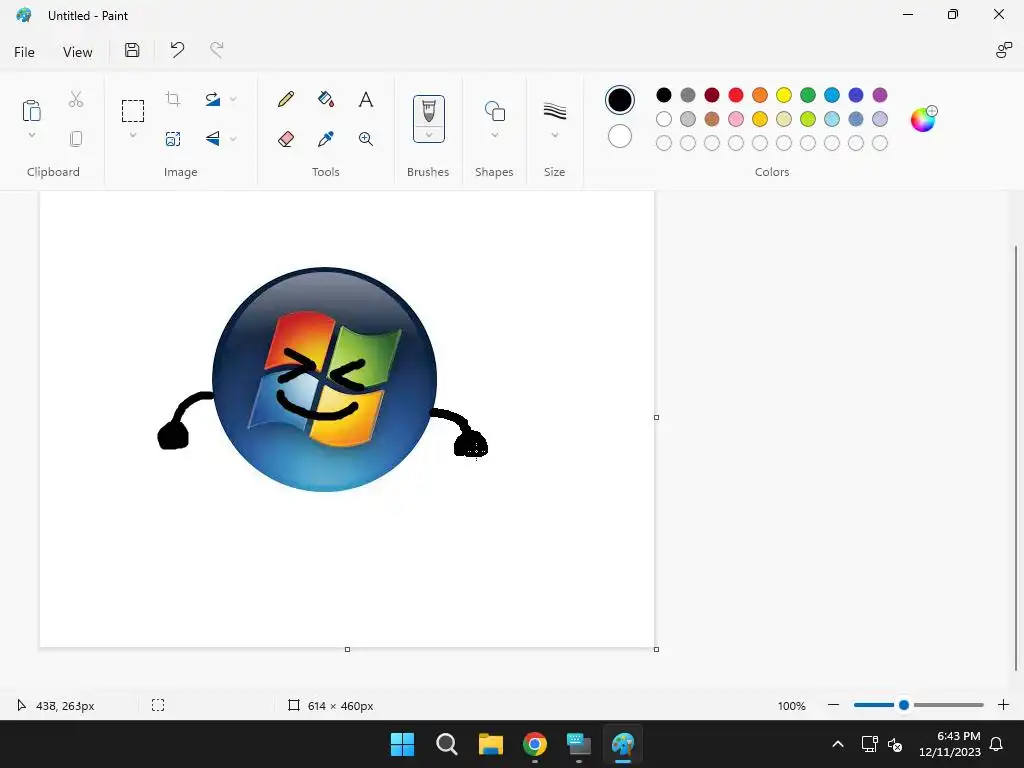
Task: Expand the Size dropdown chevron
Action: tap(554, 135)
